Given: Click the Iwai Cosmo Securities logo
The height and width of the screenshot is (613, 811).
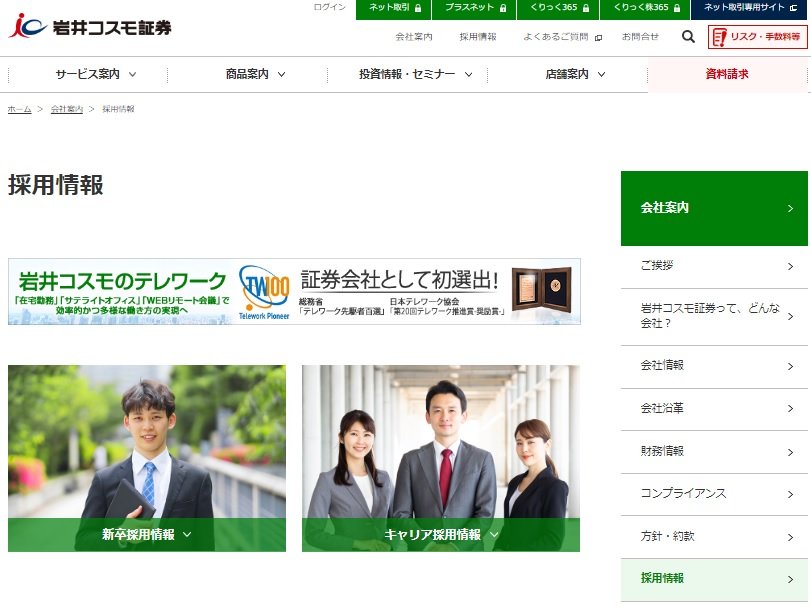Looking at the screenshot, I should point(90,26).
